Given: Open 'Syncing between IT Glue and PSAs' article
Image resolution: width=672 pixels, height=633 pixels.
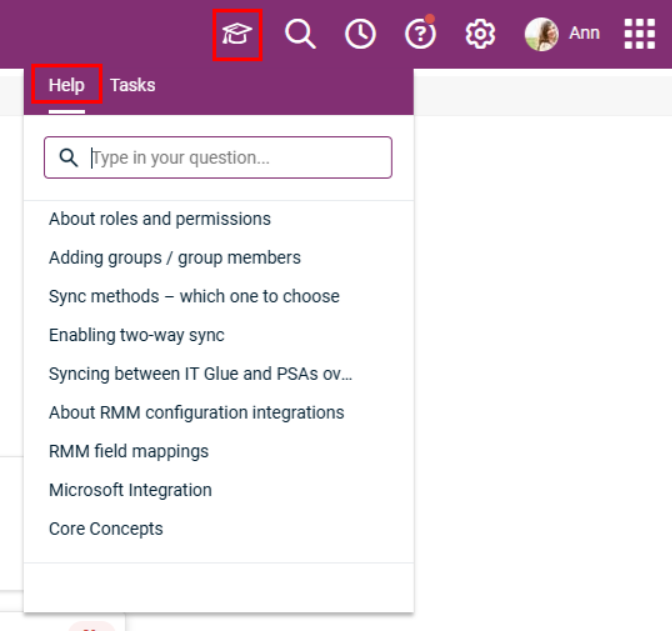Looking at the screenshot, I should (x=201, y=374).
